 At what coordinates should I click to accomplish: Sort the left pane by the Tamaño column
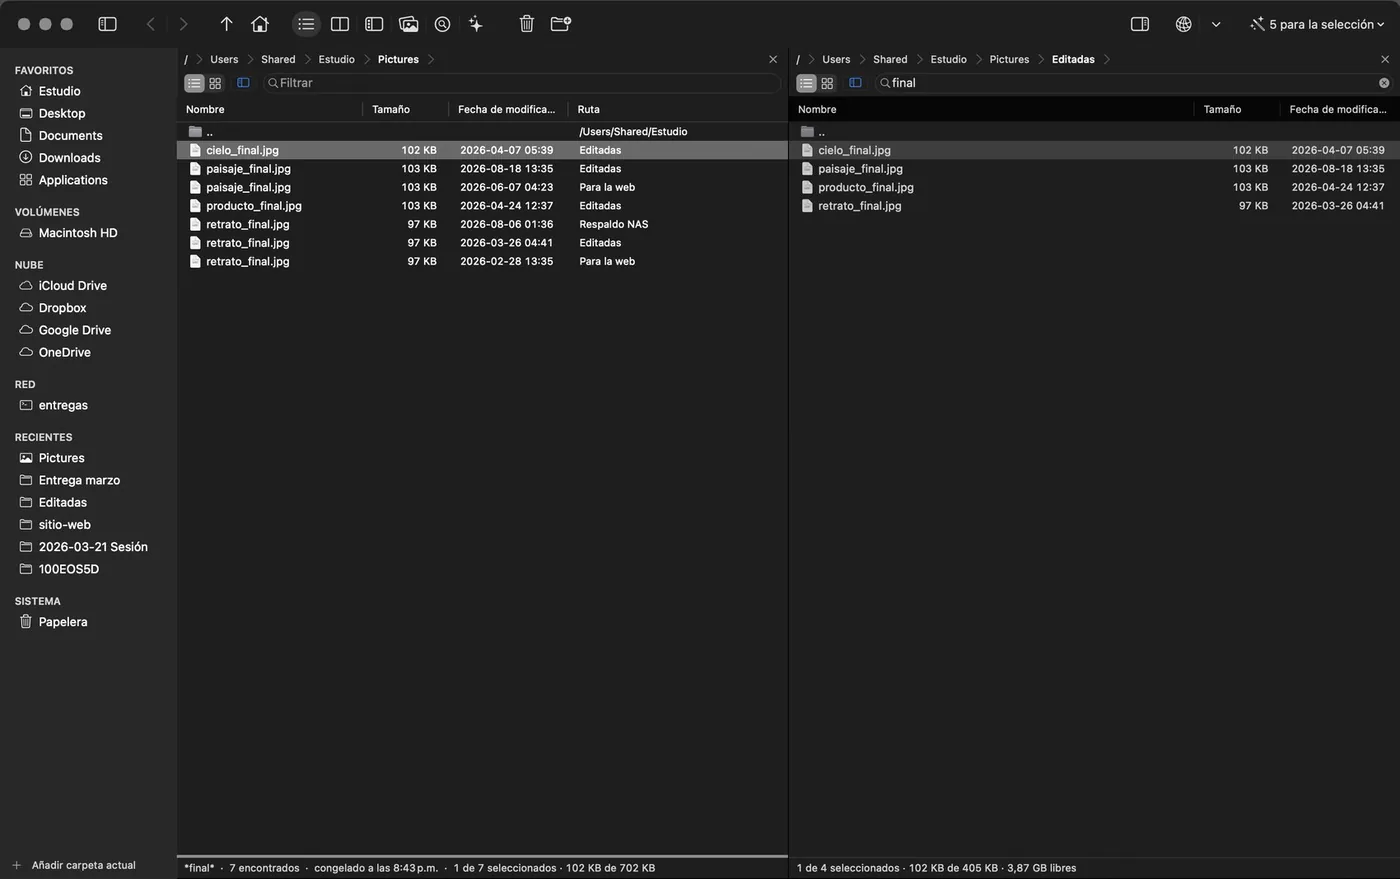point(405,109)
